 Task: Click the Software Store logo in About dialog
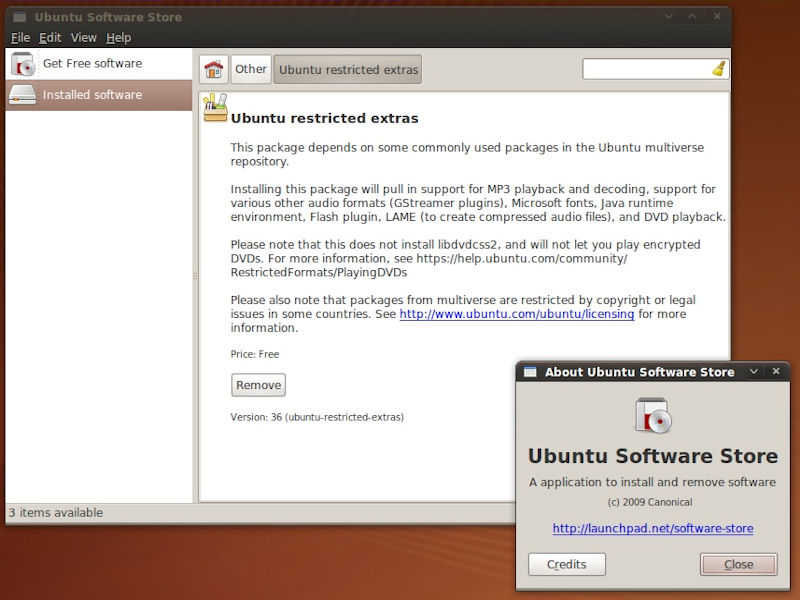[652, 415]
